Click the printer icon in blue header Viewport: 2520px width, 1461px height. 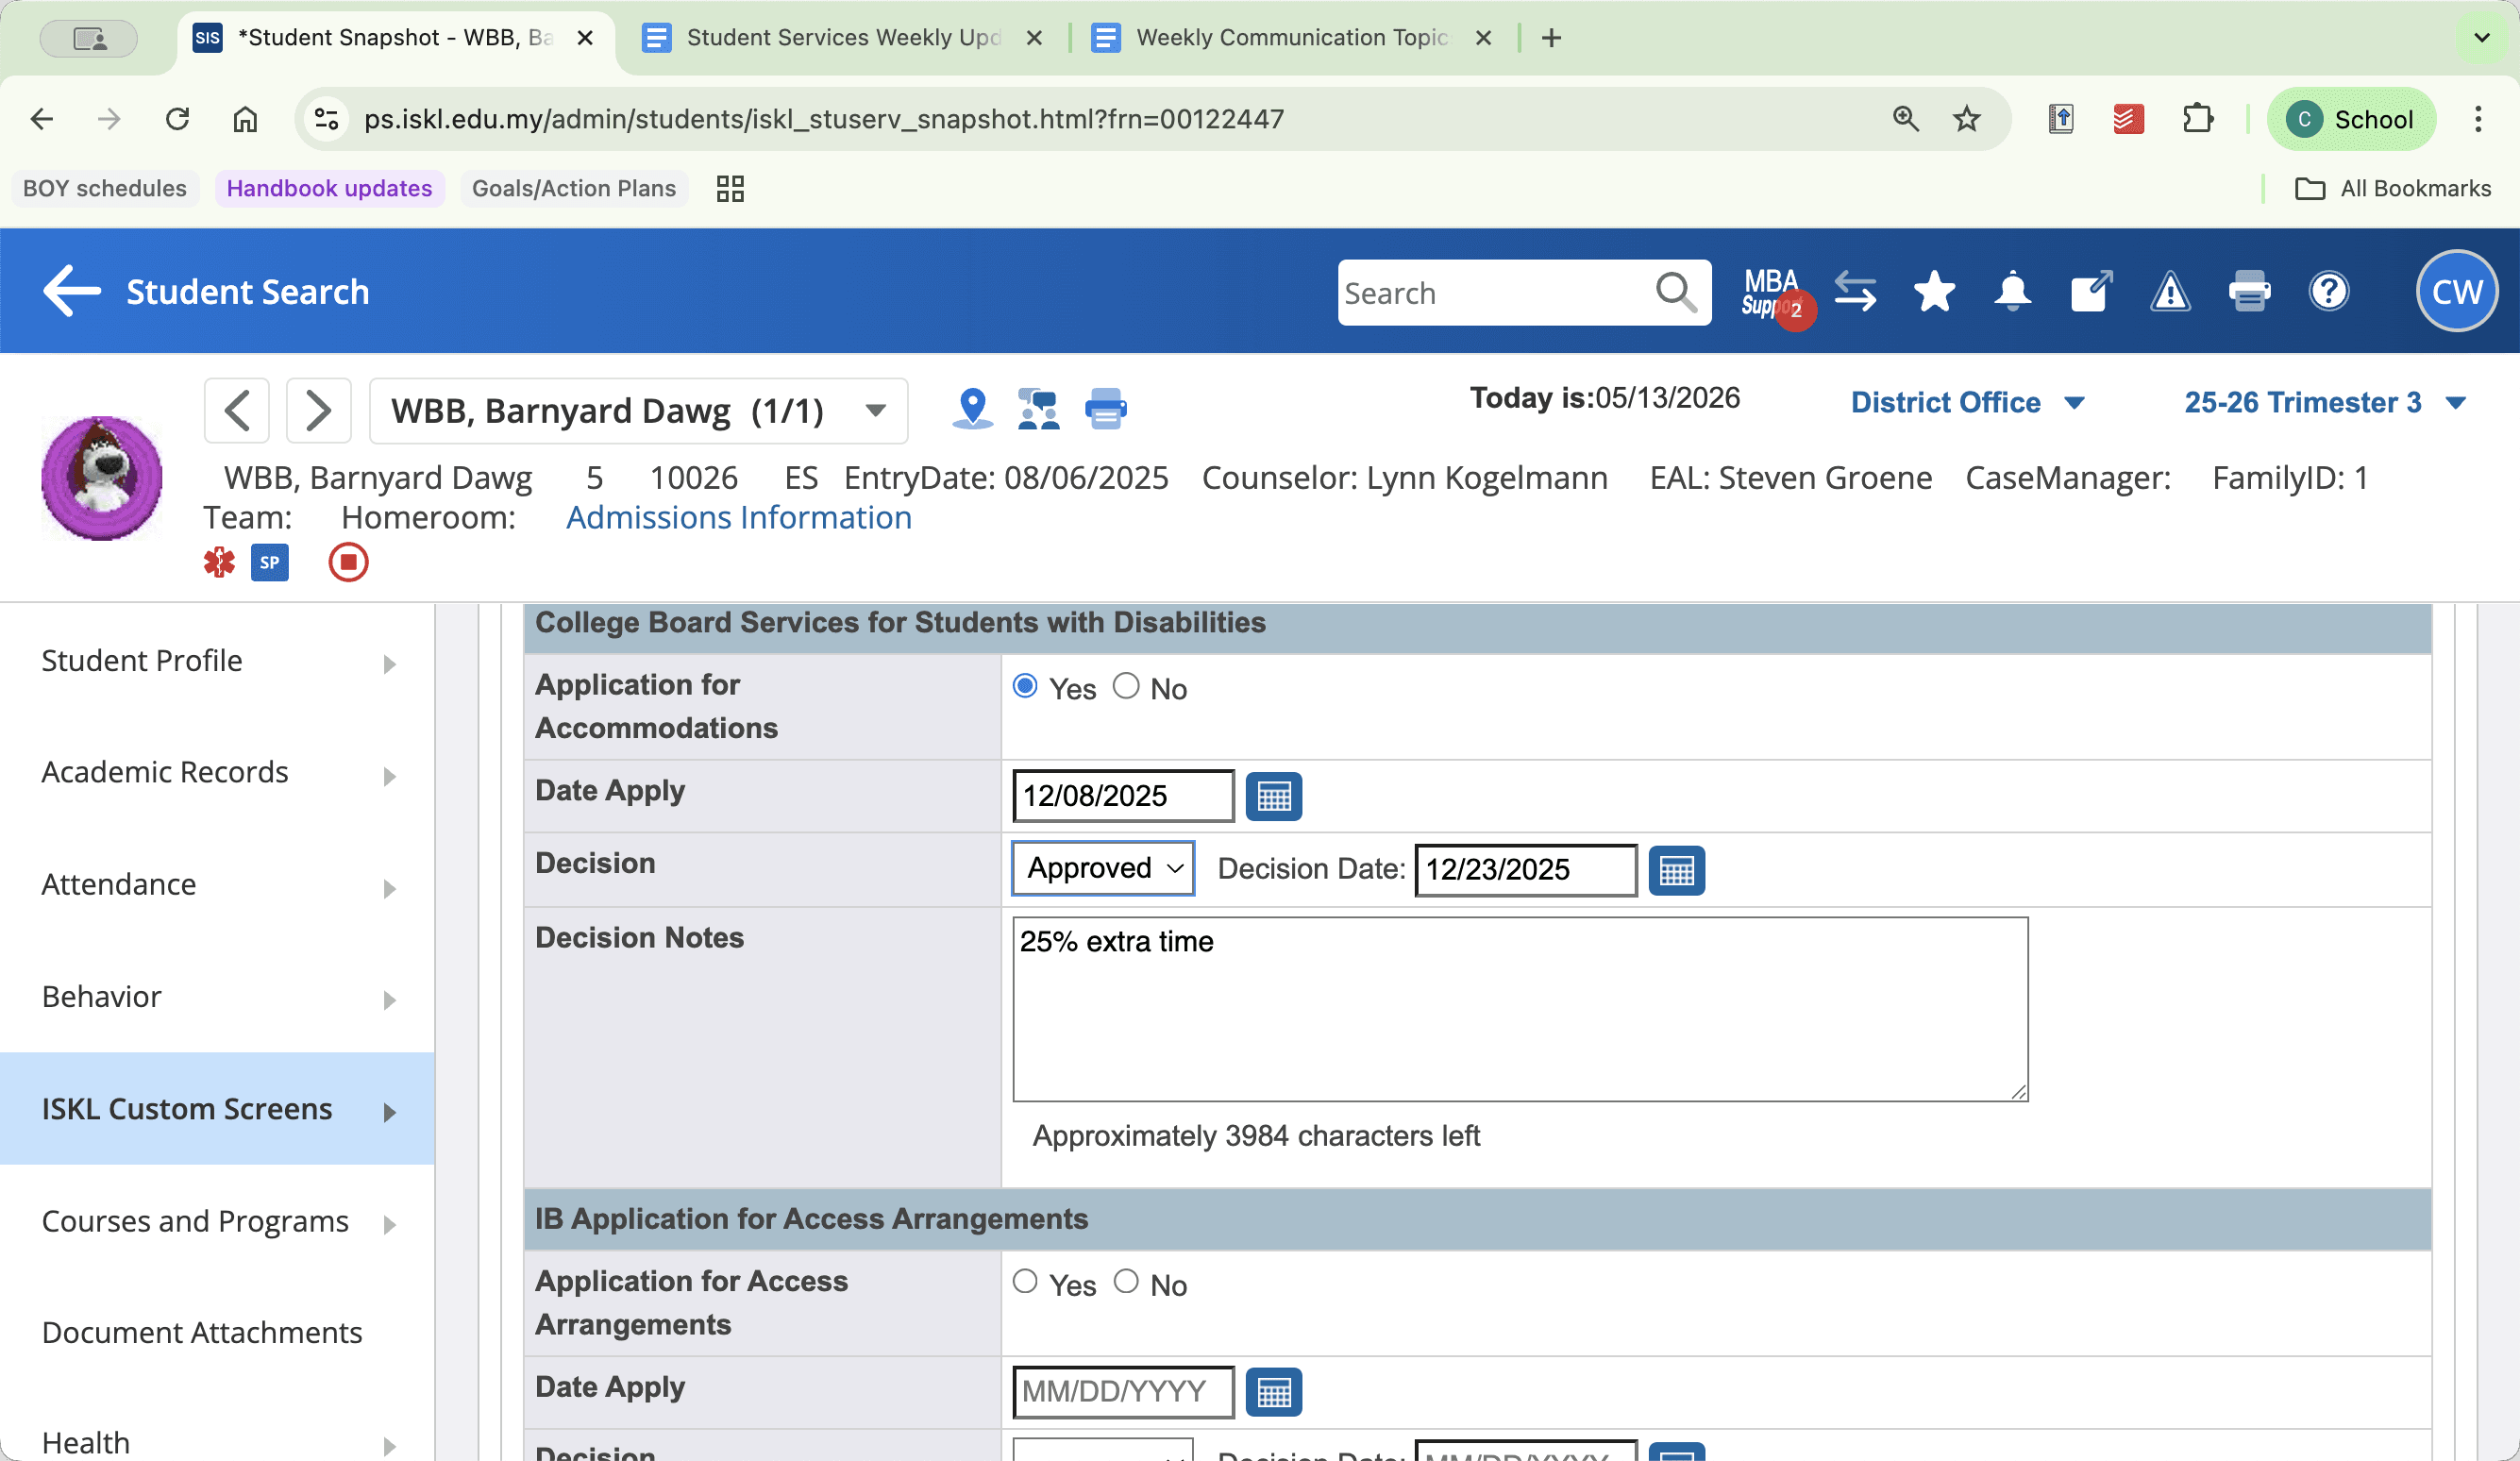tap(2249, 292)
